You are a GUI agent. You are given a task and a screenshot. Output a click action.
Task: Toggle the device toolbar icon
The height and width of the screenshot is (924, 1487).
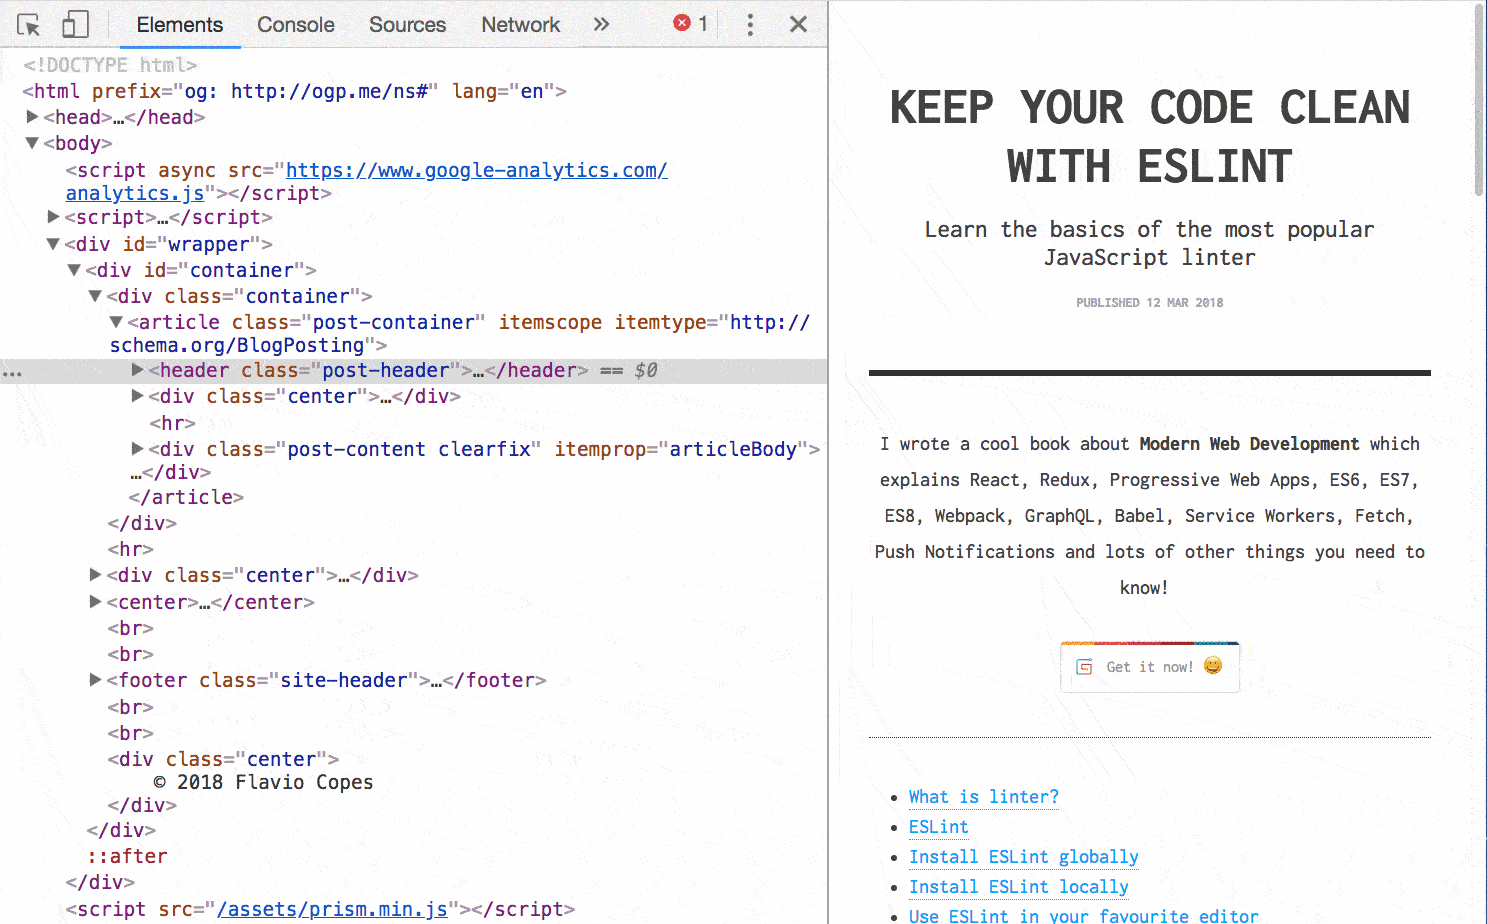point(75,25)
